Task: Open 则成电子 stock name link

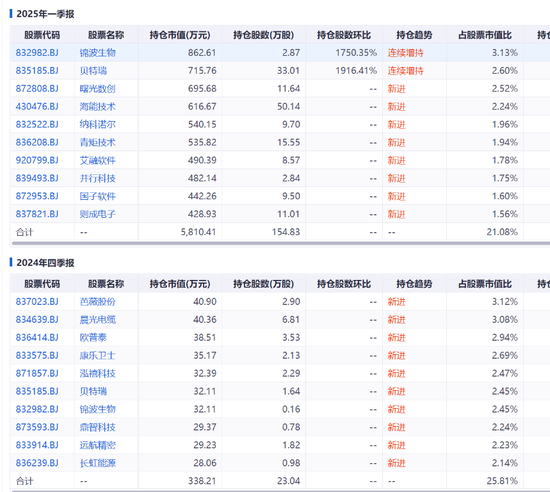Action: point(98,214)
